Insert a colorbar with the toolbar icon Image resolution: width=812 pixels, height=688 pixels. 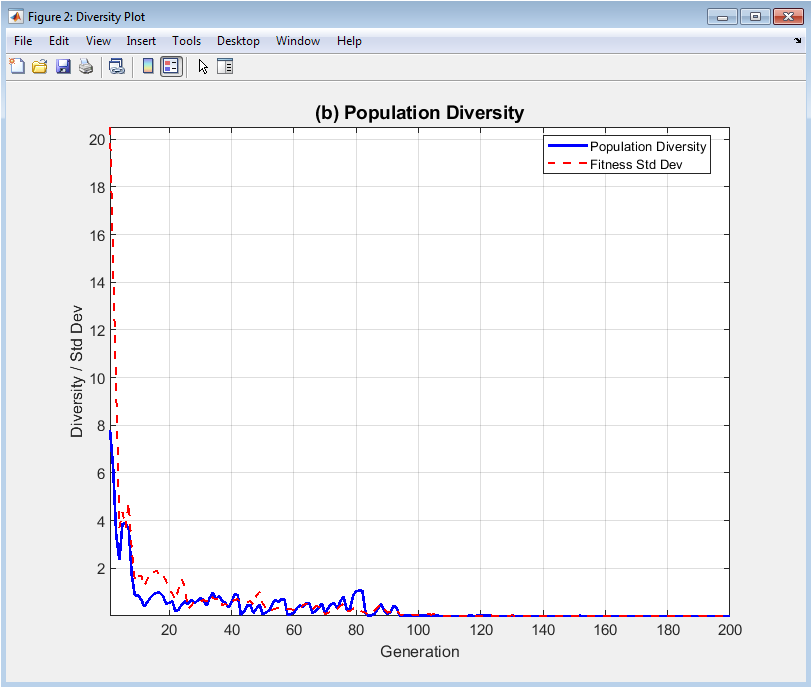pos(148,66)
